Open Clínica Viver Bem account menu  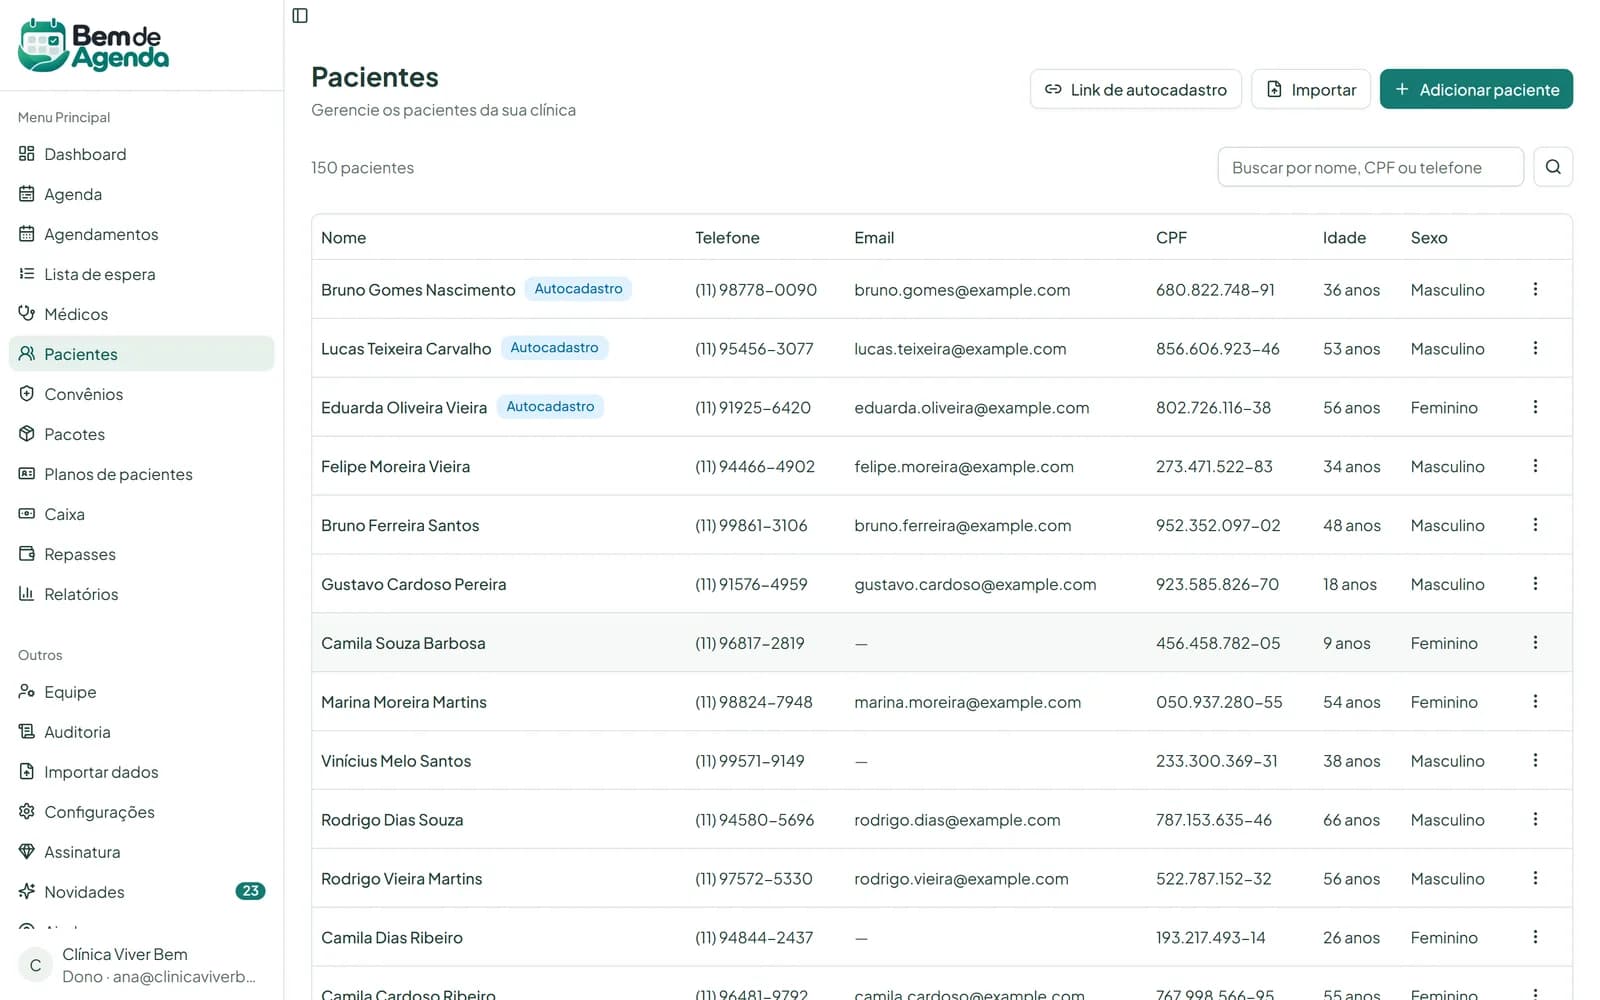pyautogui.click(x=141, y=965)
